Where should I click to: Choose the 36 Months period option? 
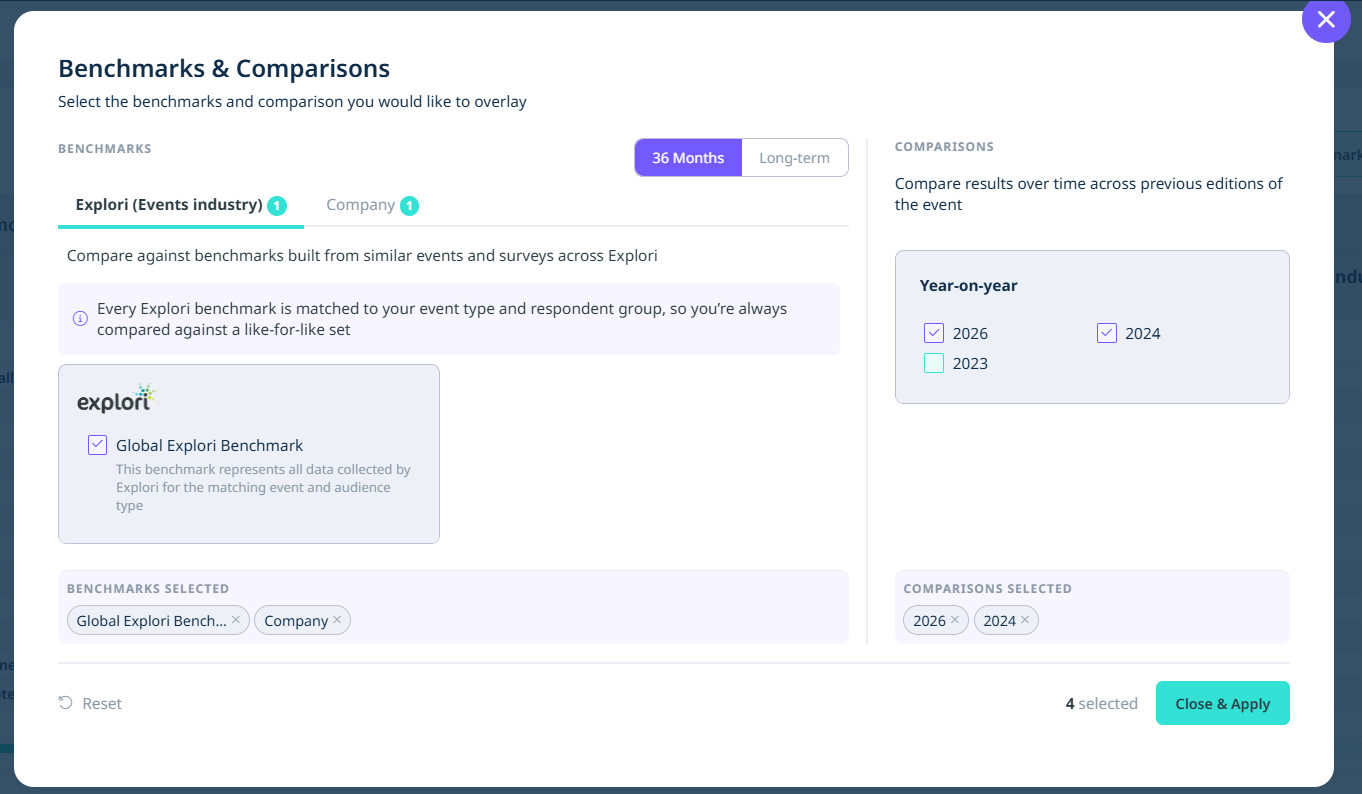pyautogui.click(x=688, y=158)
